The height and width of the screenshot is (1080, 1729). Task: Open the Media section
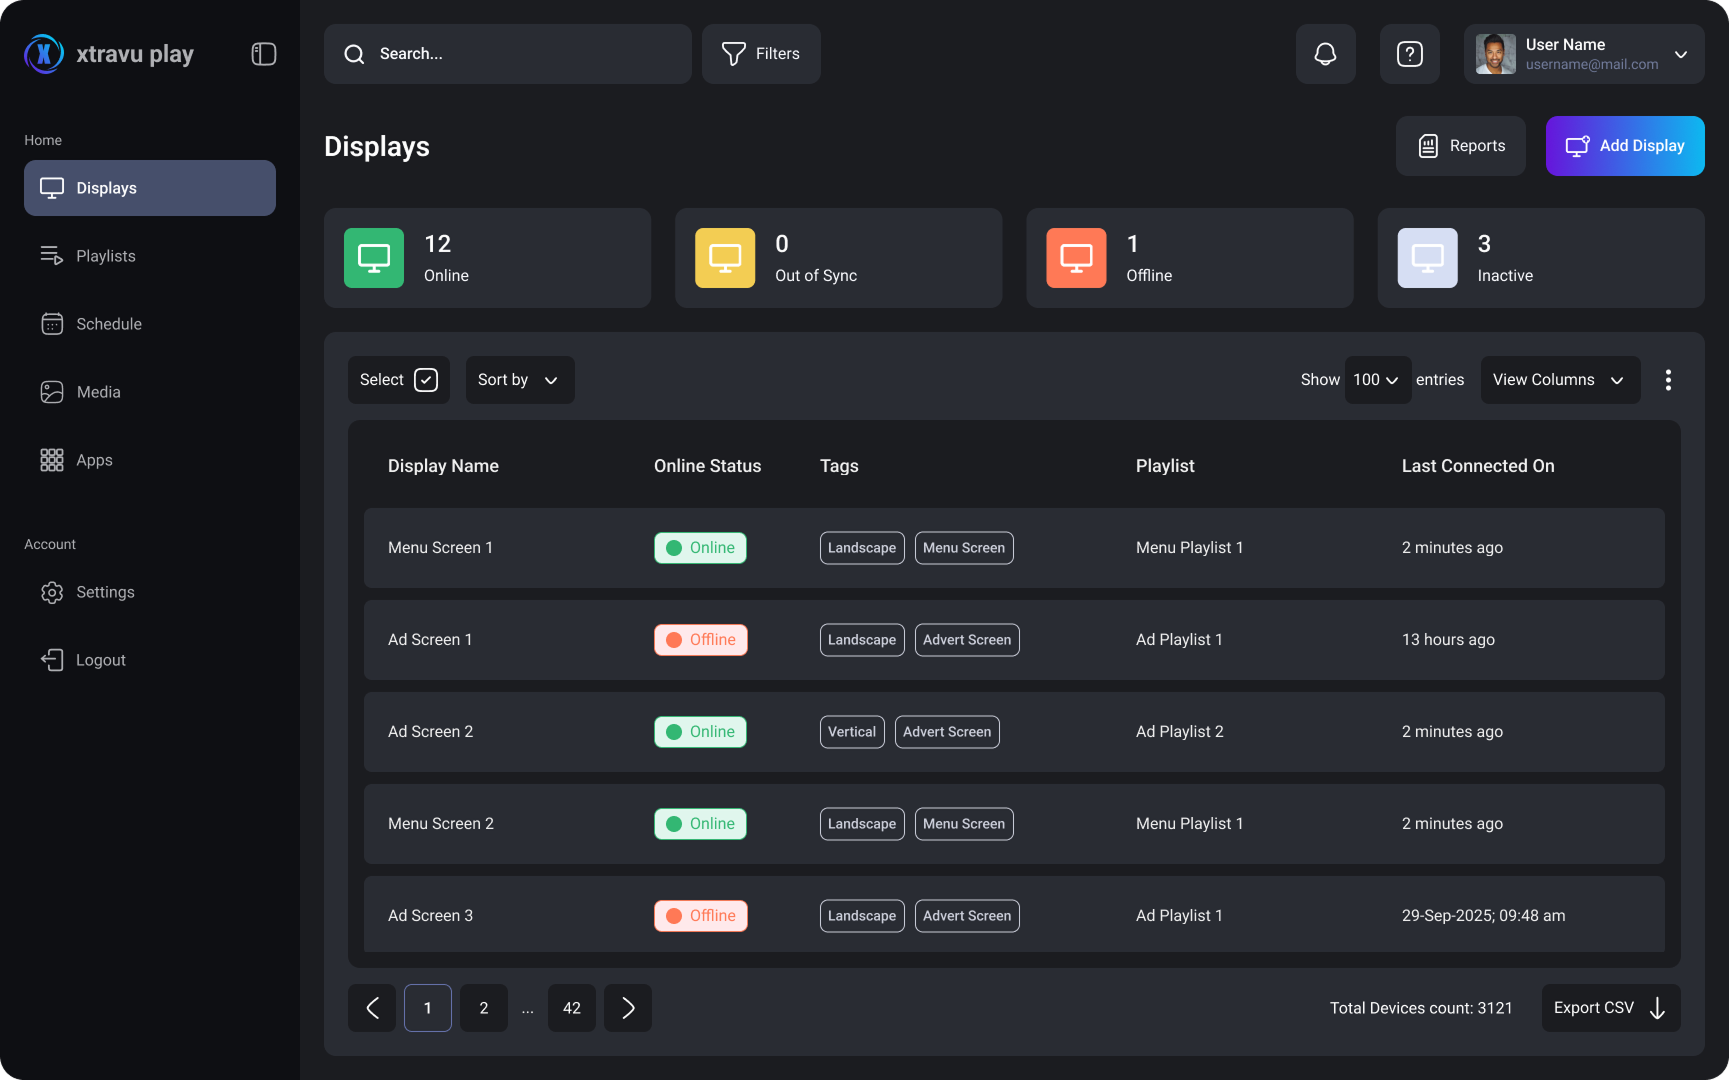click(x=150, y=392)
